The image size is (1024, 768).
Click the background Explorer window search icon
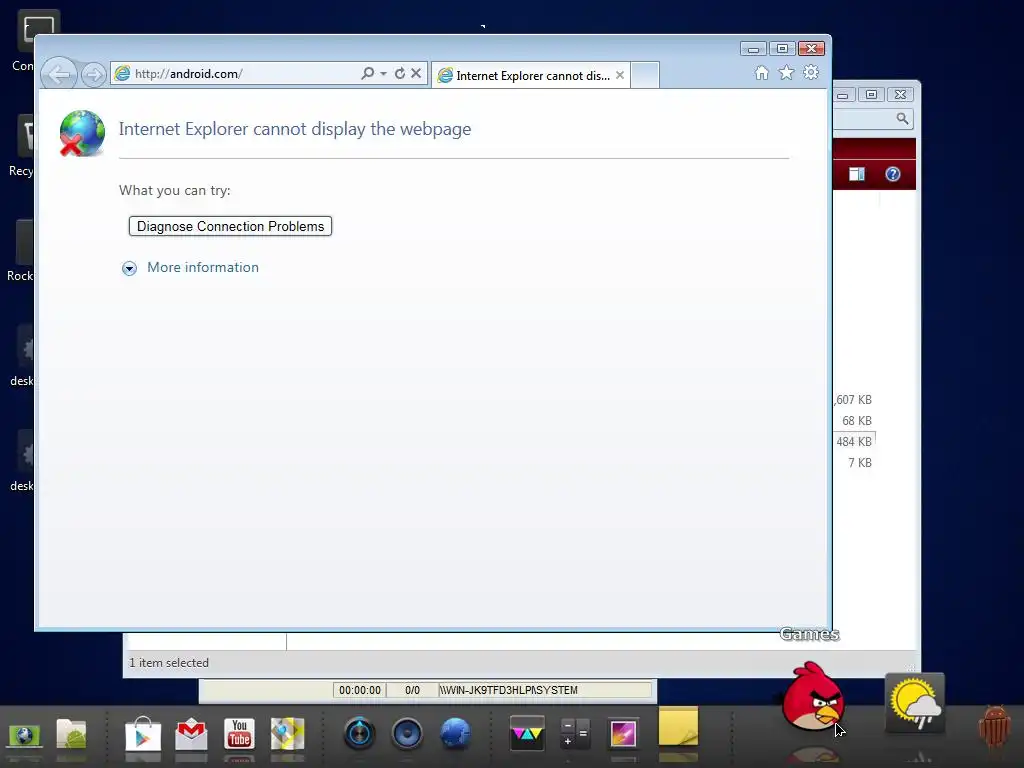tap(902, 119)
